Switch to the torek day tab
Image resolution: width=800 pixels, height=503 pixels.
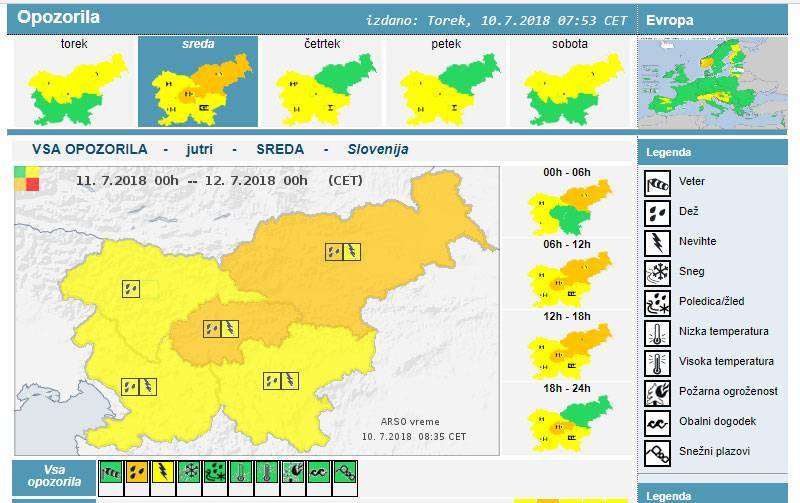click(x=73, y=82)
